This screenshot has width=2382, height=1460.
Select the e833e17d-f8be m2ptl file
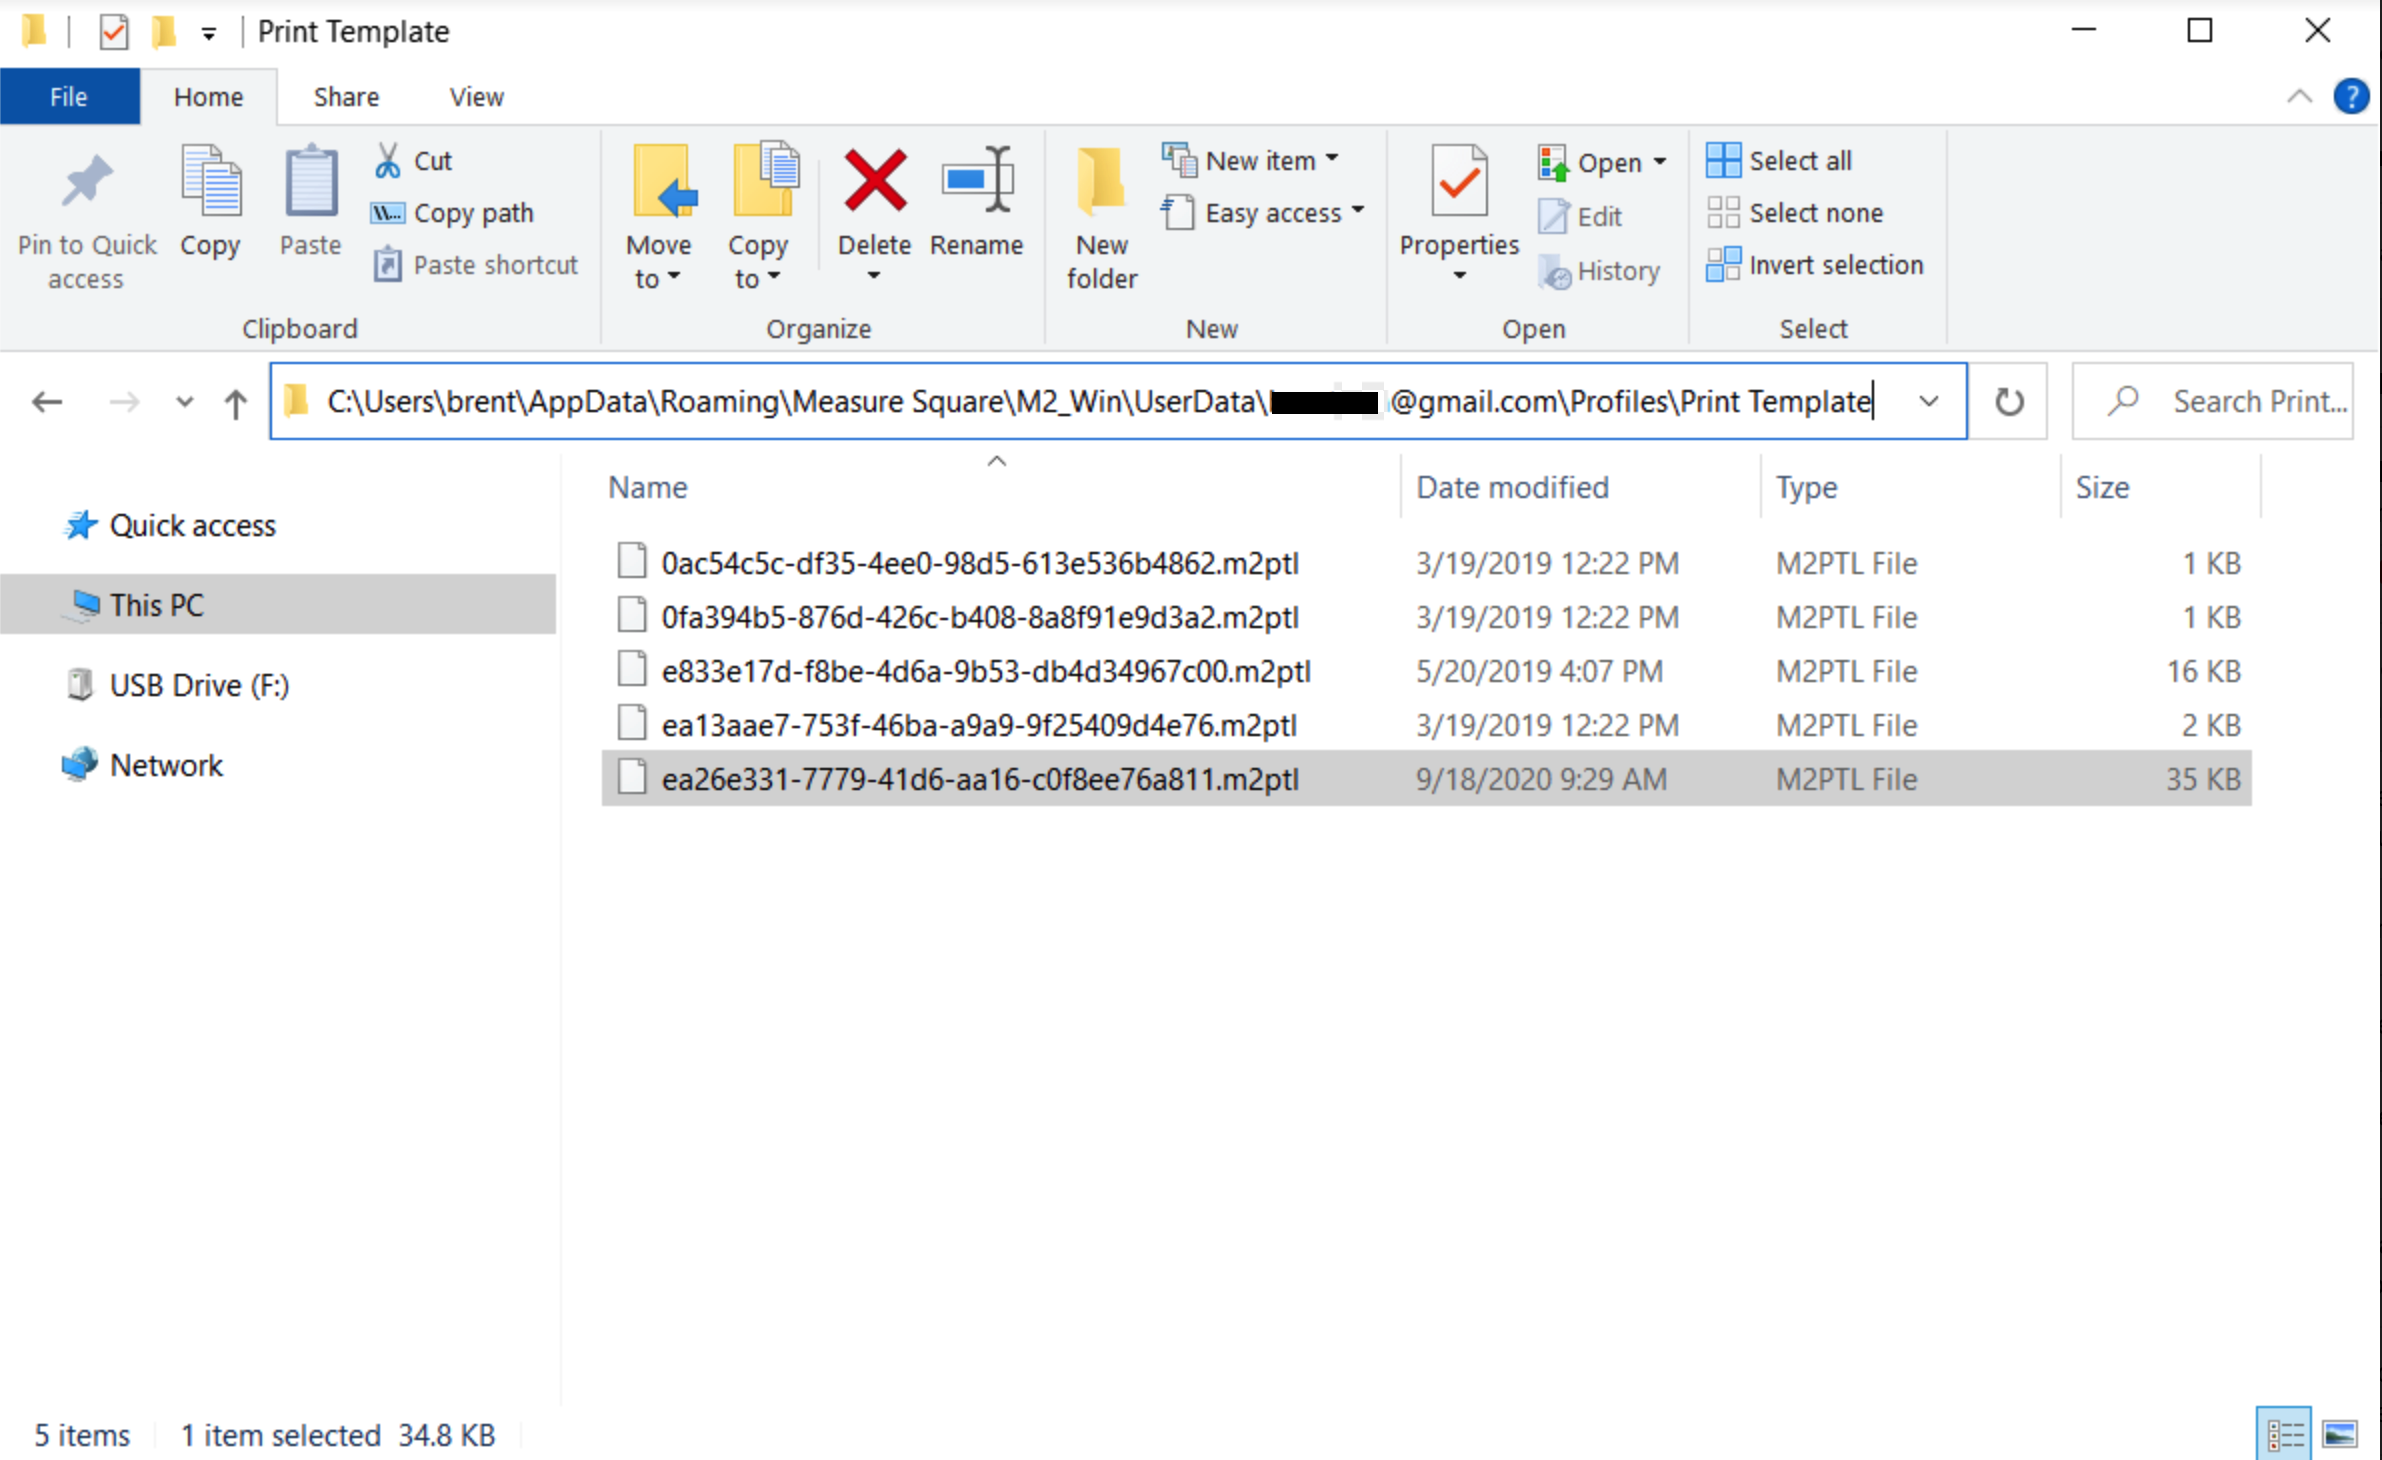pyautogui.click(x=985, y=671)
